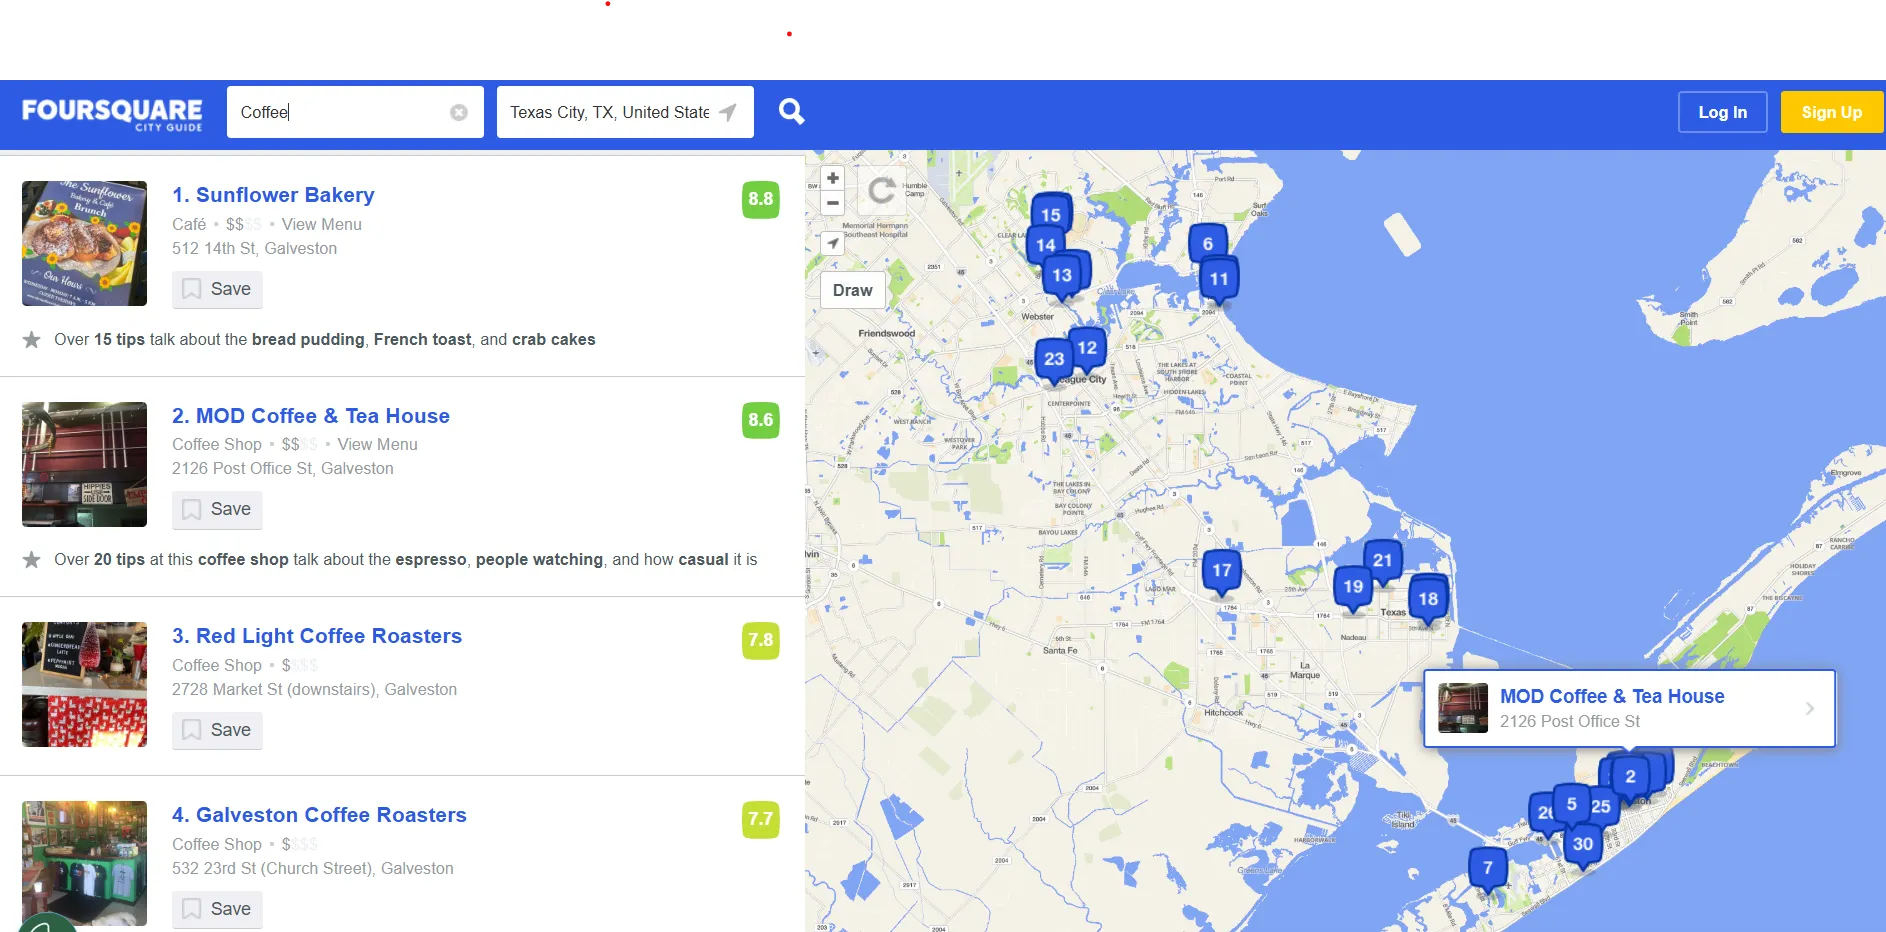Select the search magnifier icon

coord(790,112)
